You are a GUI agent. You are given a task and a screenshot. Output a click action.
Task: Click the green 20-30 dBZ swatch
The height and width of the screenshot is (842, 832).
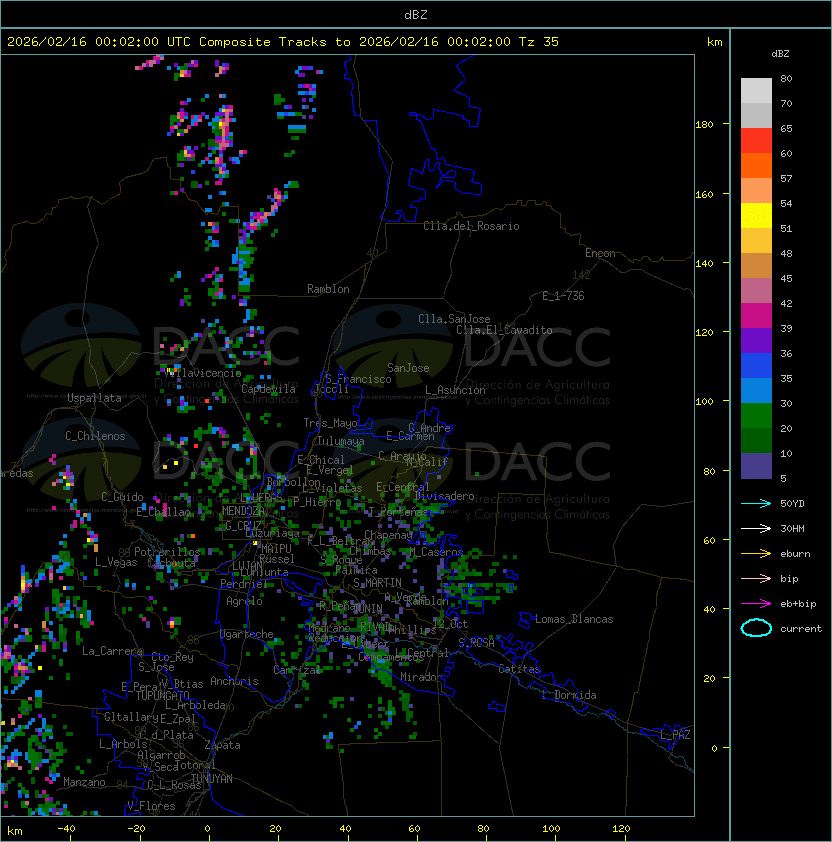756,416
